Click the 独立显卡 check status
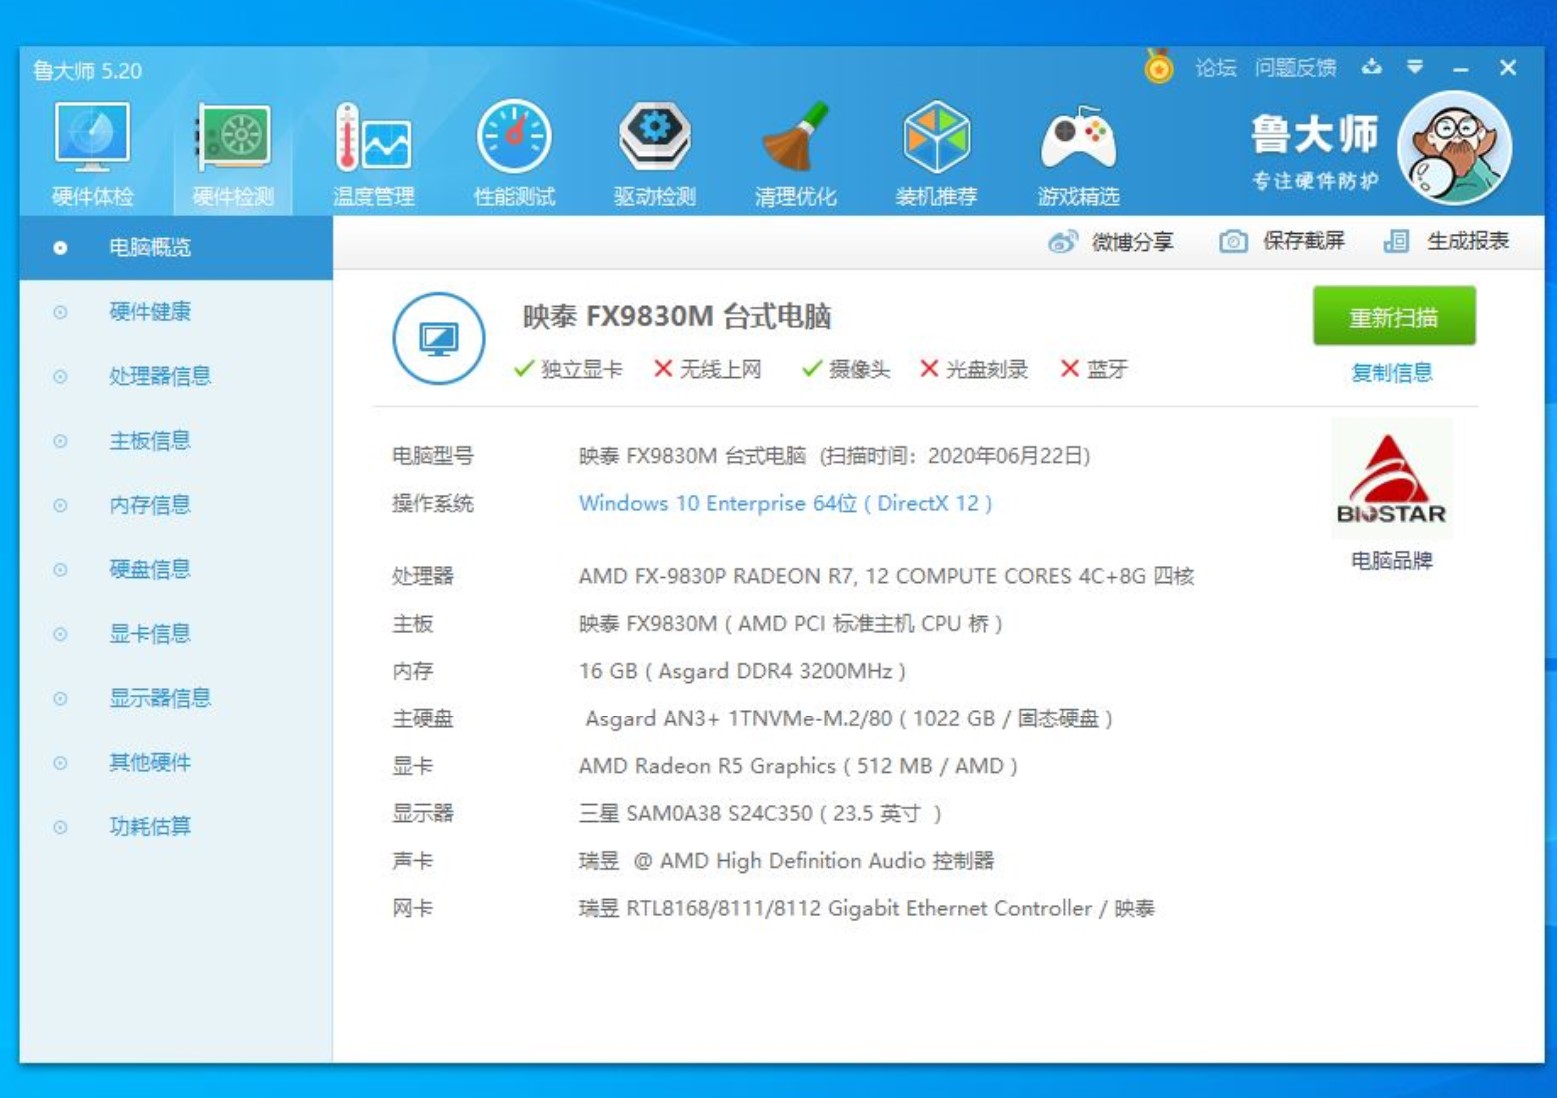 coord(568,369)
